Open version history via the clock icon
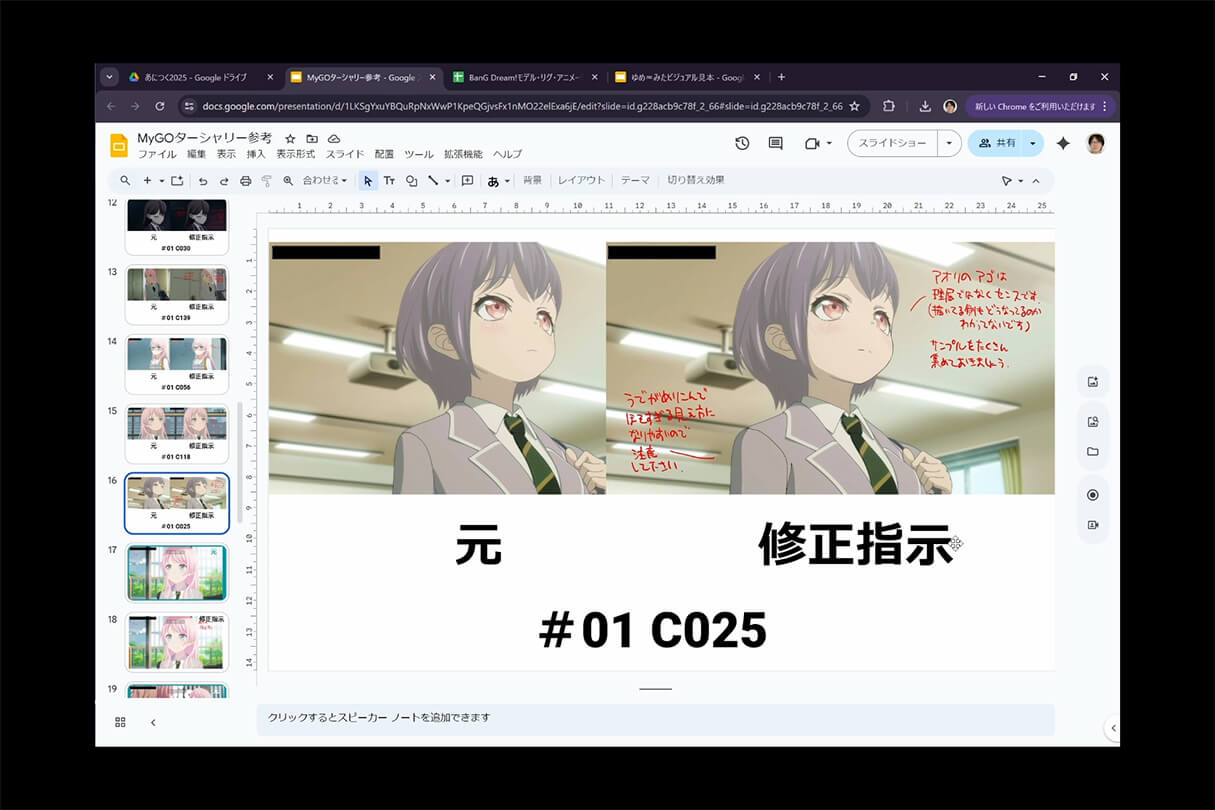1215x810 pixels. [741, 143]
